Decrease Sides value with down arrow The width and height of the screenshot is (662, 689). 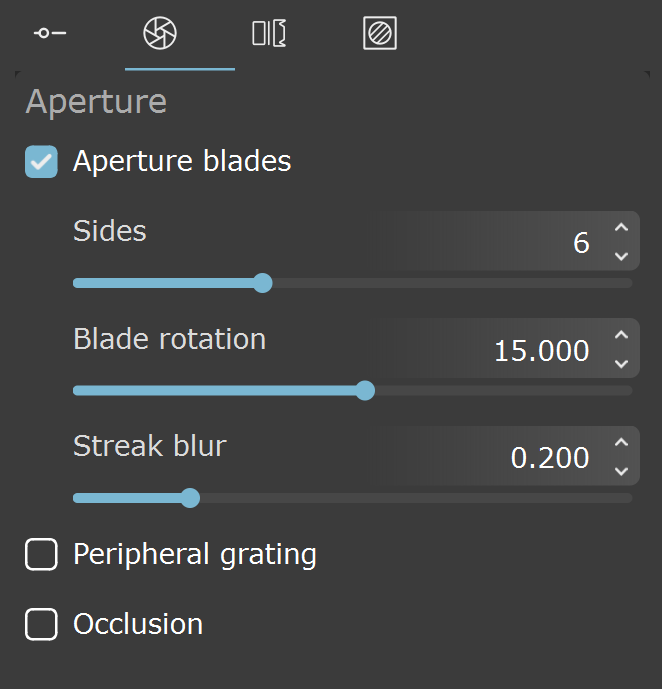pyautogui.click(x=621, y=256)
